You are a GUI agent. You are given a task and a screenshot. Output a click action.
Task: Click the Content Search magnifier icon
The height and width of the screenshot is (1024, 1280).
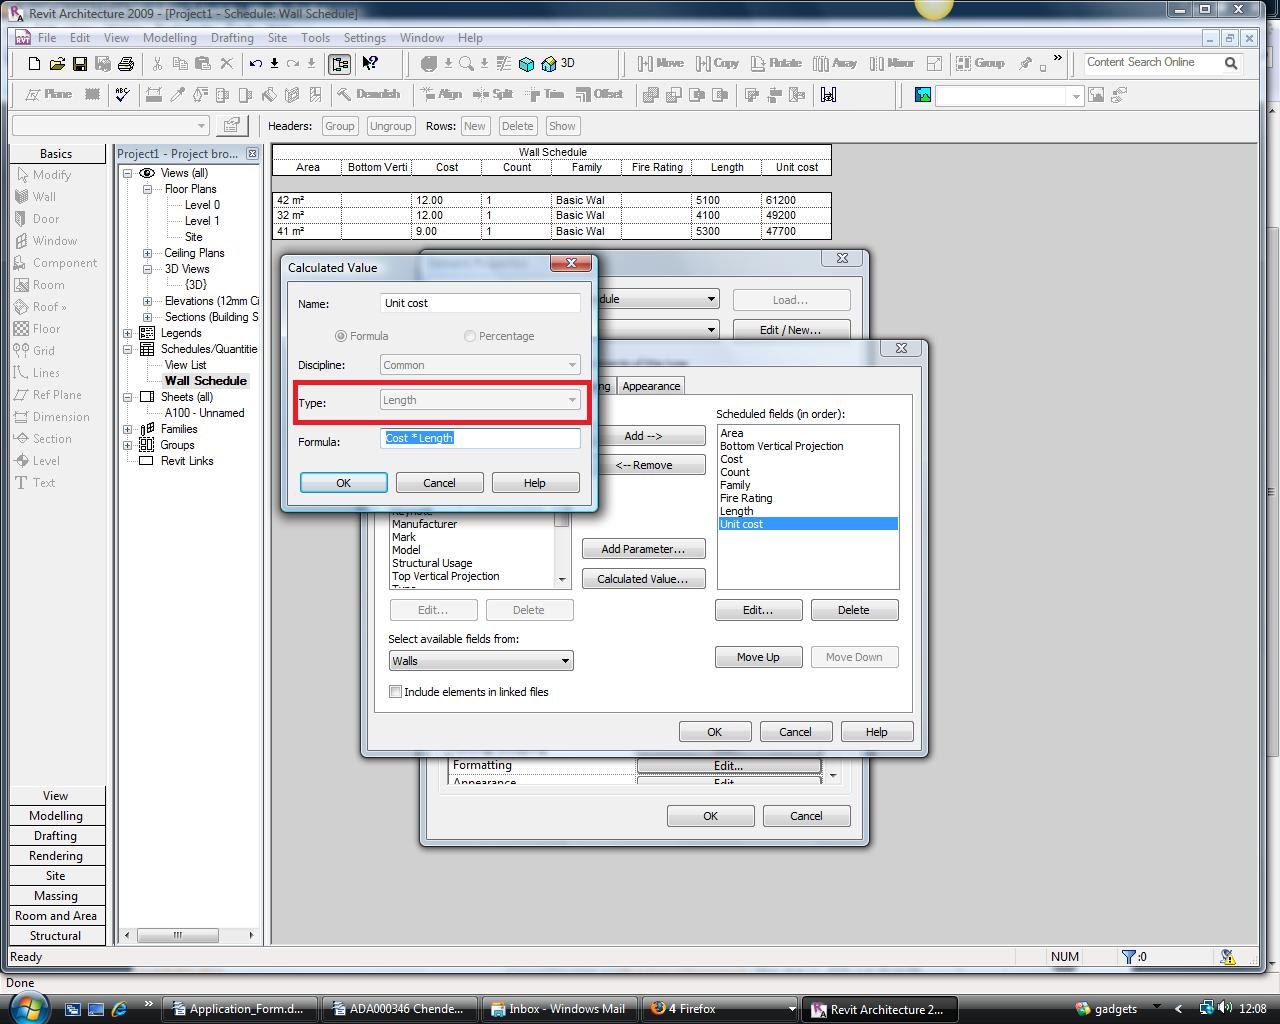(1231, 63)
